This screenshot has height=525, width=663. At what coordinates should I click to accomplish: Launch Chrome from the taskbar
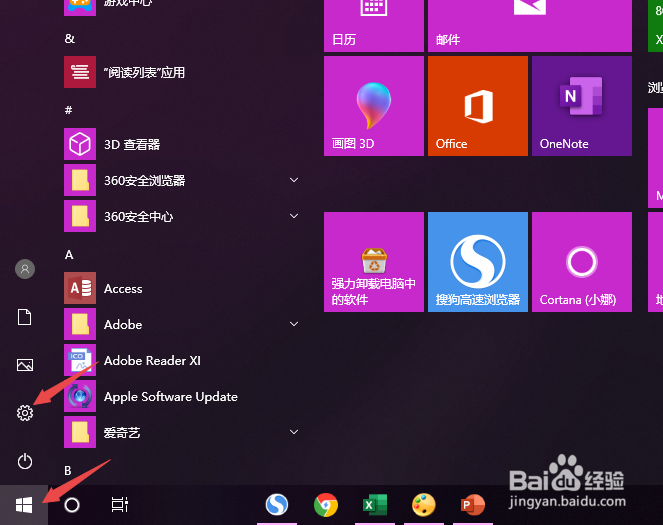click(x=326, y=505)
